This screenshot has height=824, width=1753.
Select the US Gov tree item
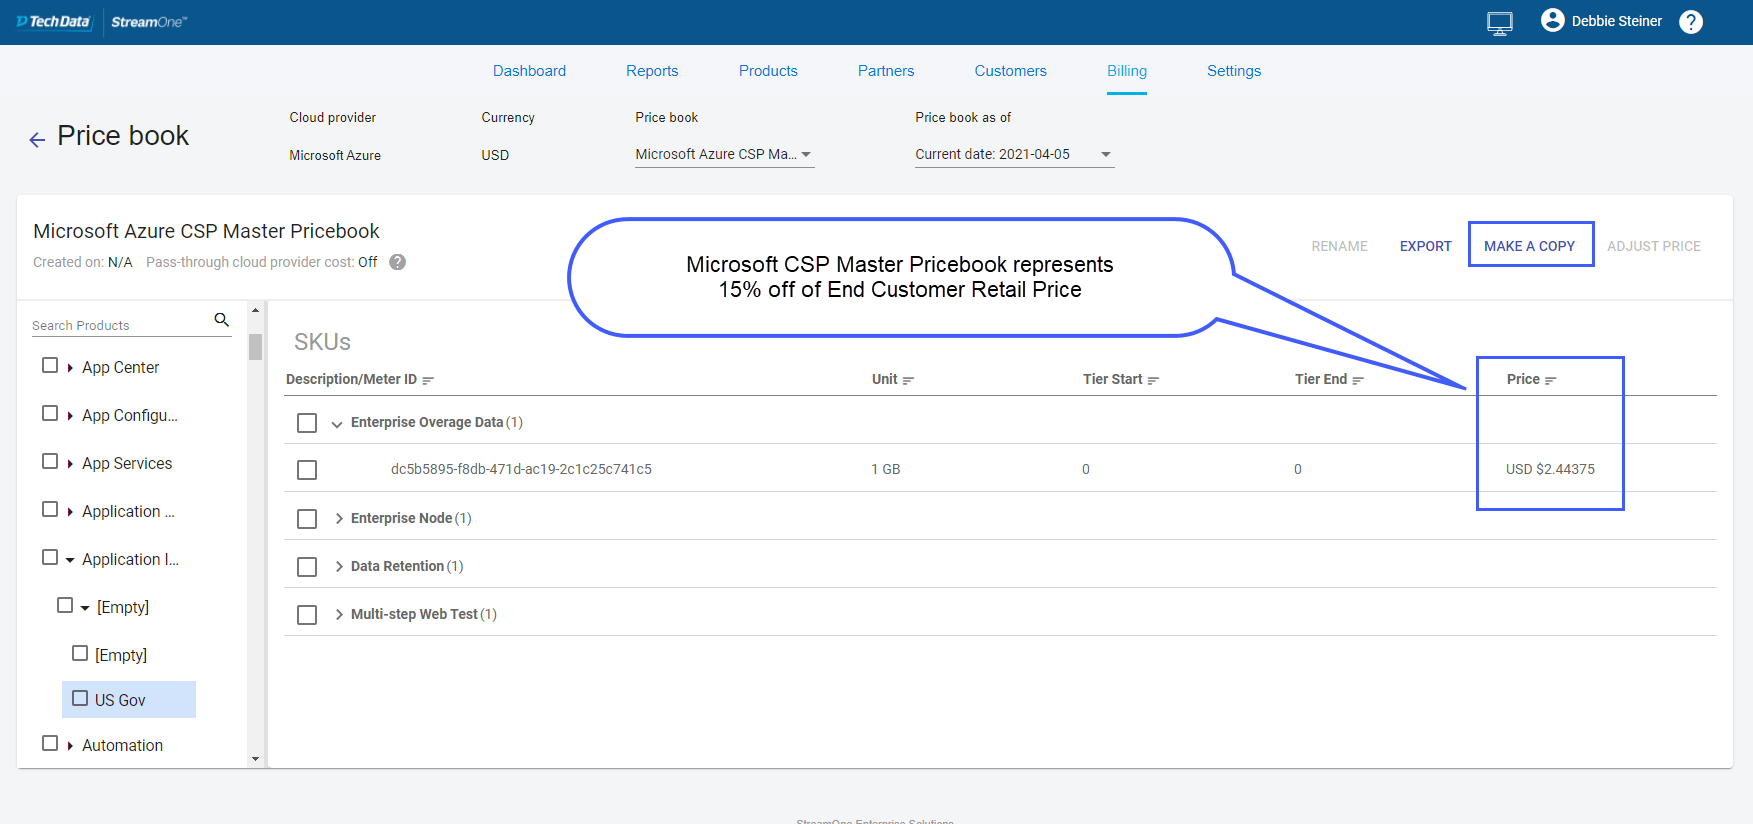pos(129,700)
